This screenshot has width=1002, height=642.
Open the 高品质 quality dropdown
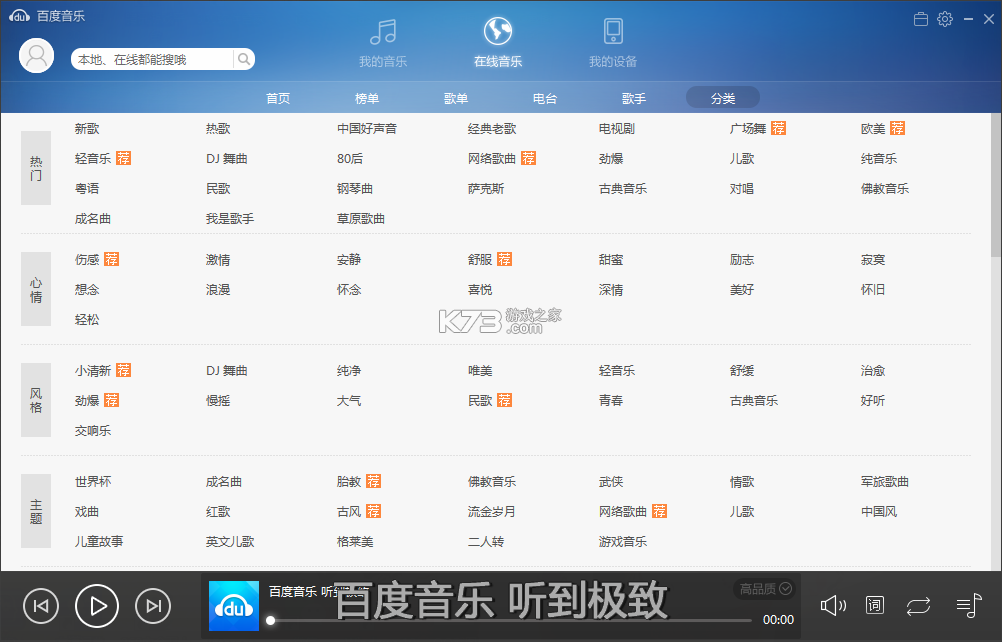pyautogui.click(x=766, y=588)
